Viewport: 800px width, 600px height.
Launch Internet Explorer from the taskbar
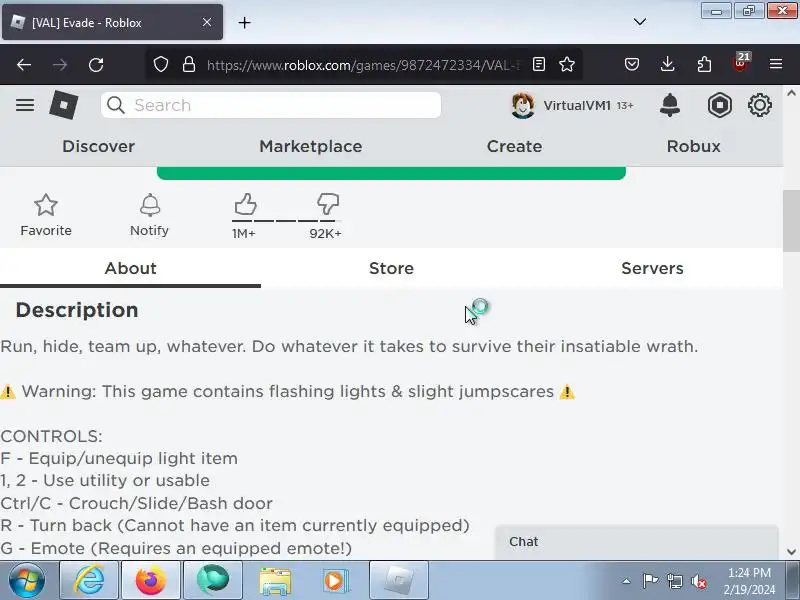tap(89, 580)
